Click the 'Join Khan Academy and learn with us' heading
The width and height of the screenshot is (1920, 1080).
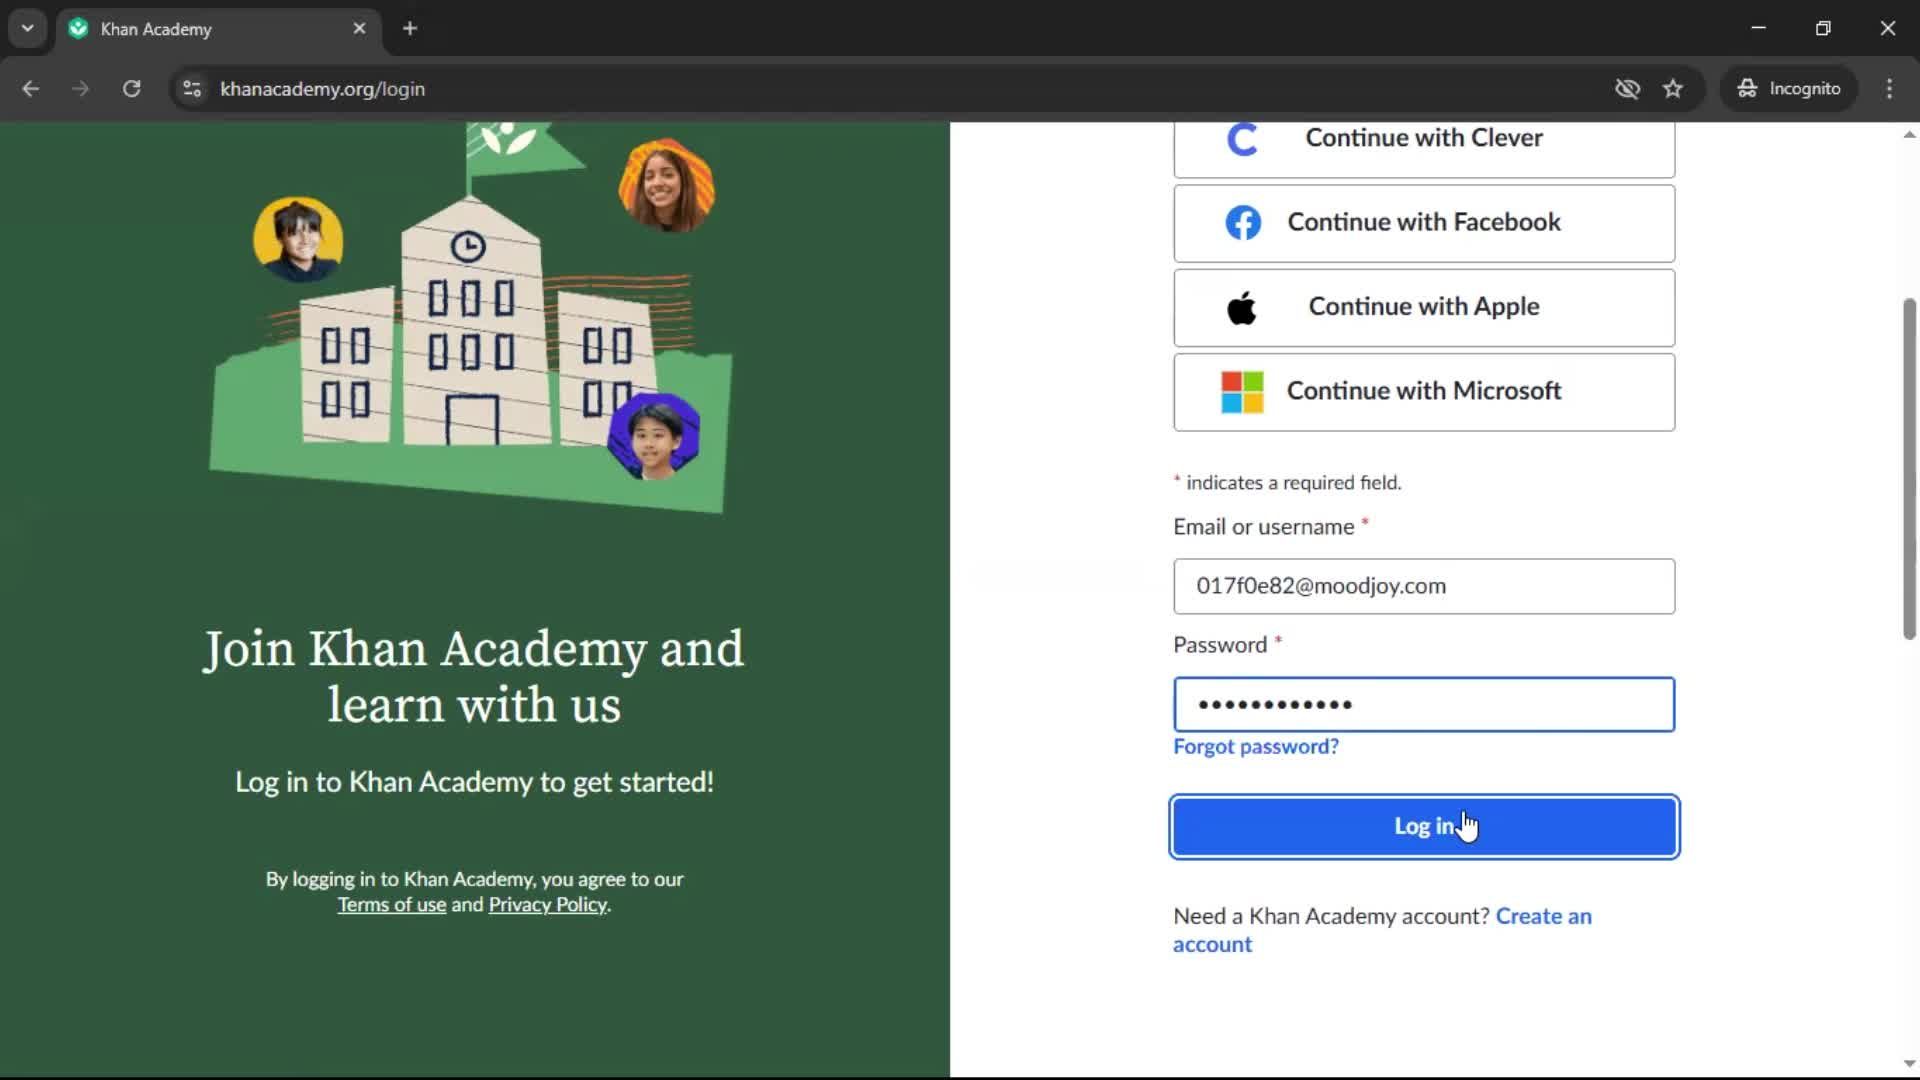(x=474, y=677)
